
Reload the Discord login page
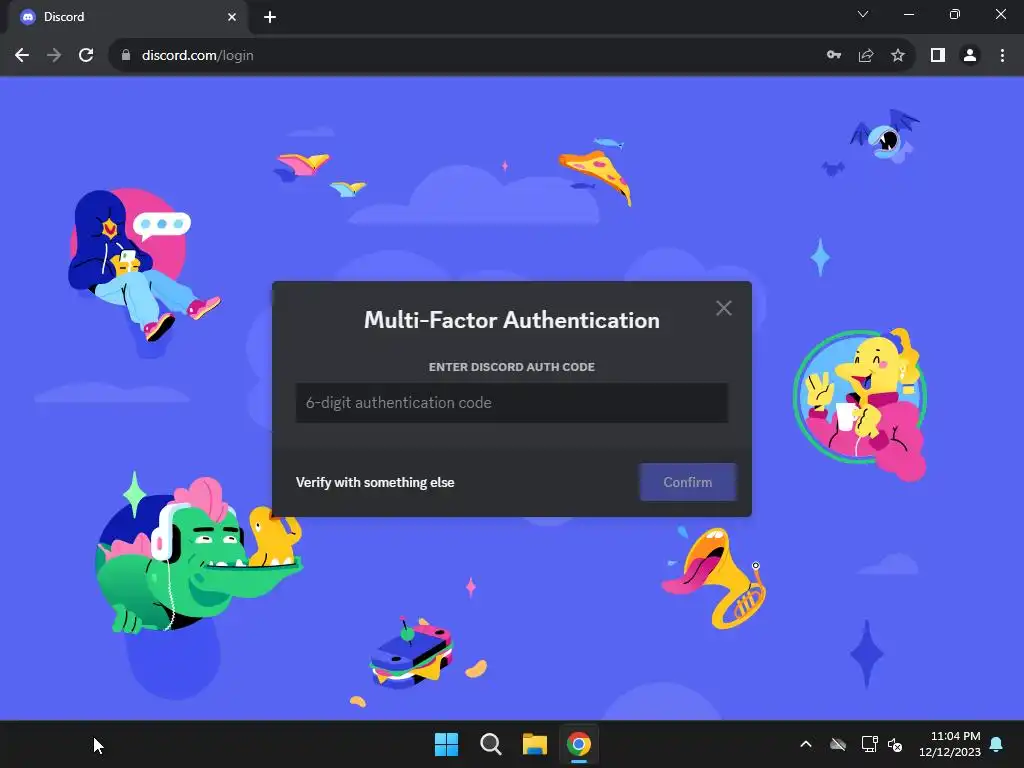[86, 56]
